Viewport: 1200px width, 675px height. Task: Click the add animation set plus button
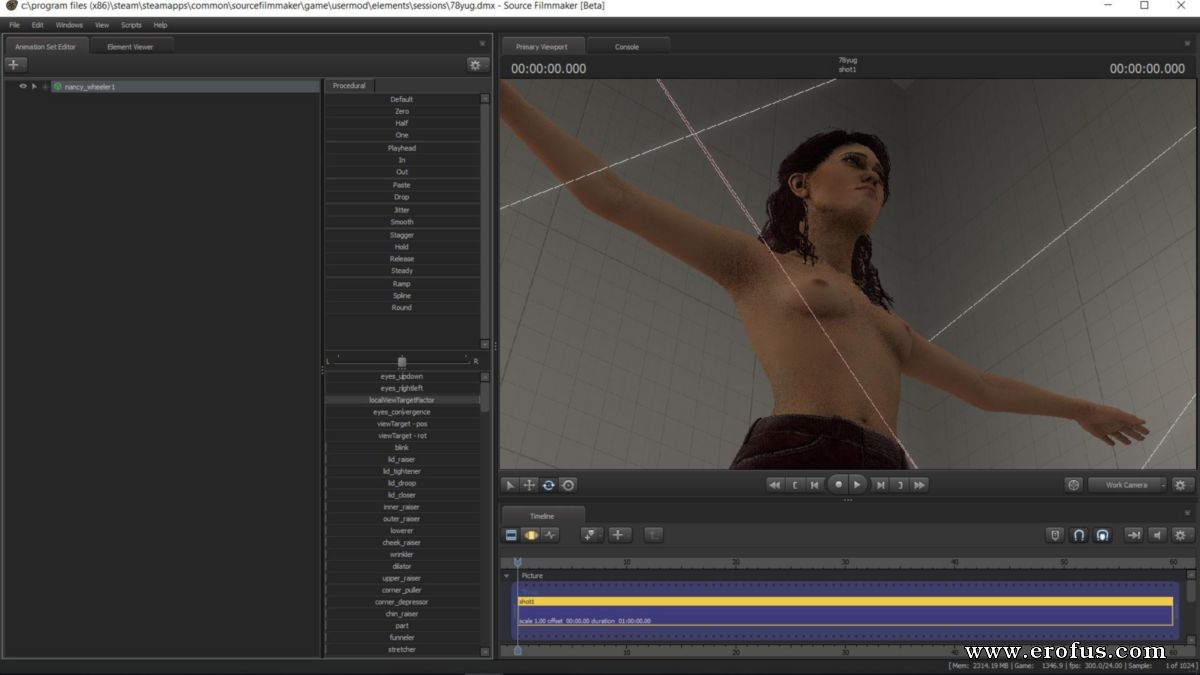tap(15, 64)
